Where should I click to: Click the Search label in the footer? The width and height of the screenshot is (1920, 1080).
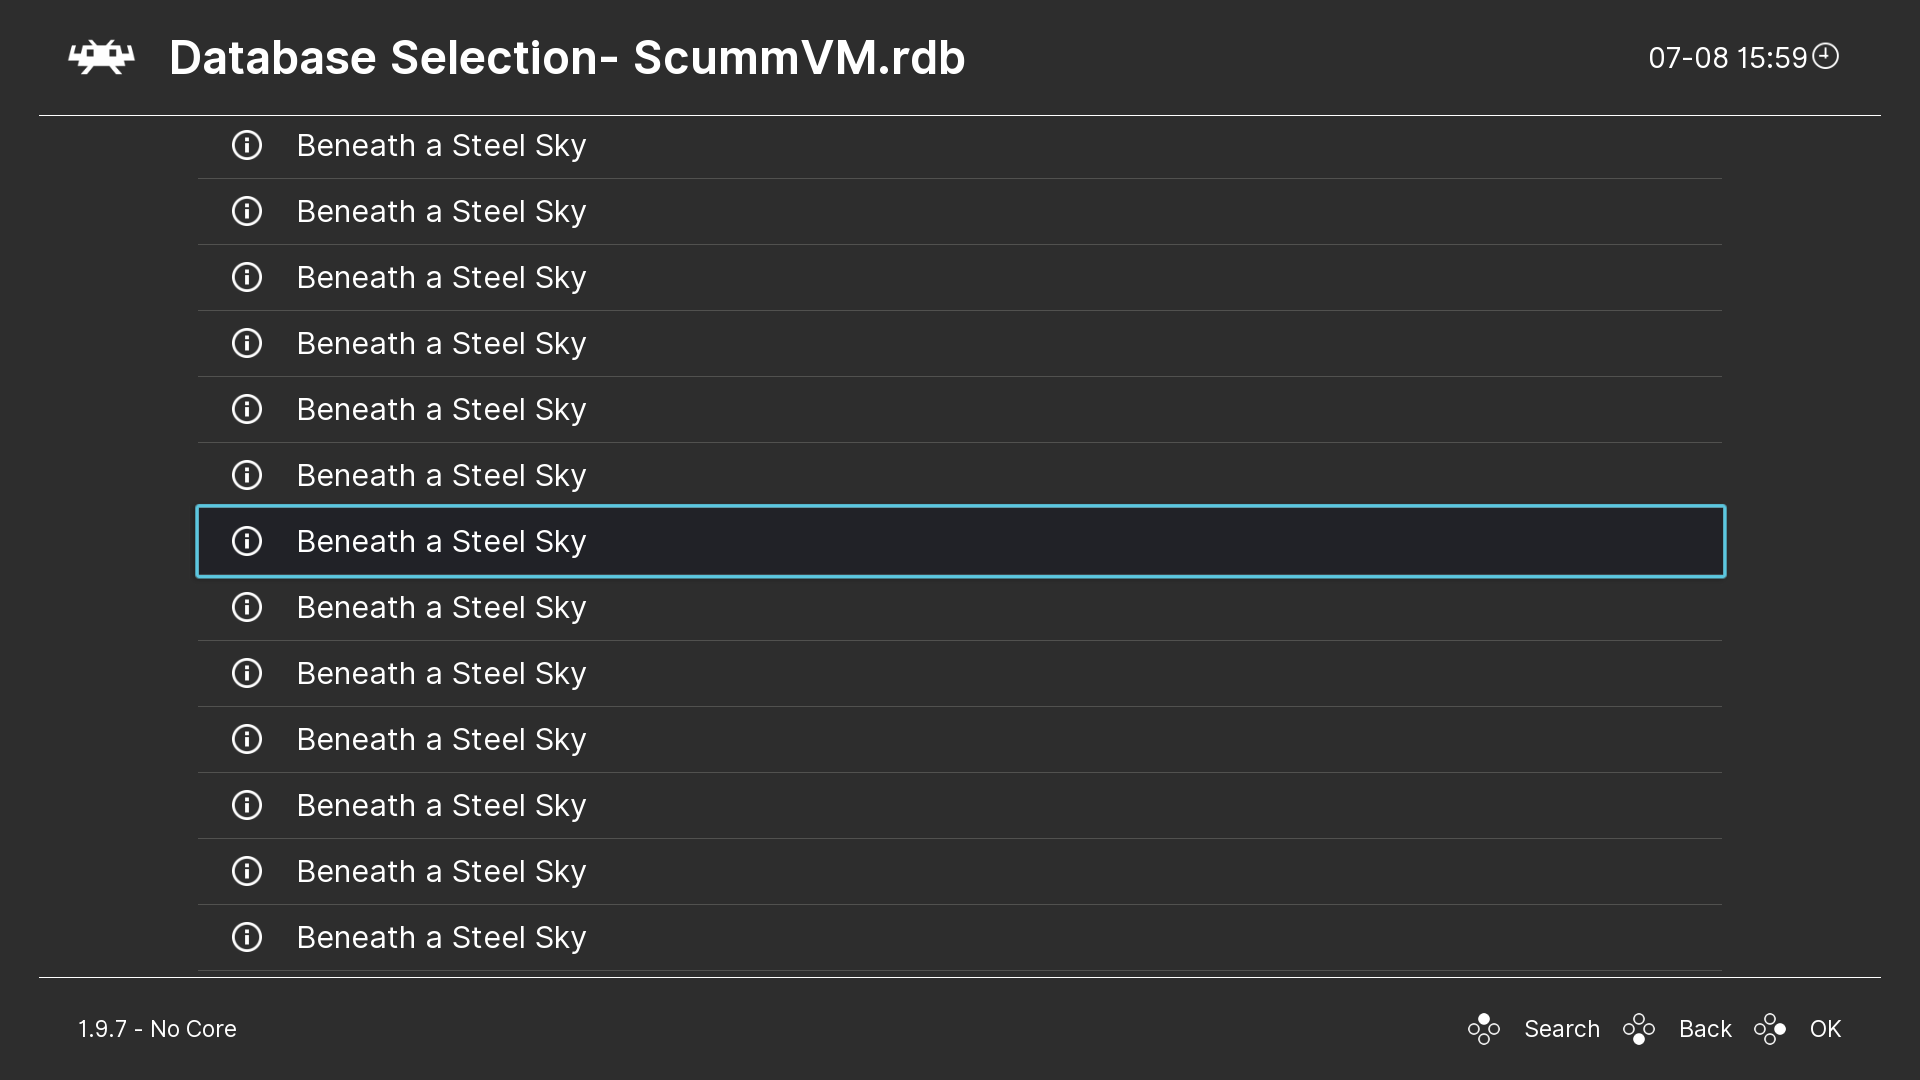click(1562, 1028)
